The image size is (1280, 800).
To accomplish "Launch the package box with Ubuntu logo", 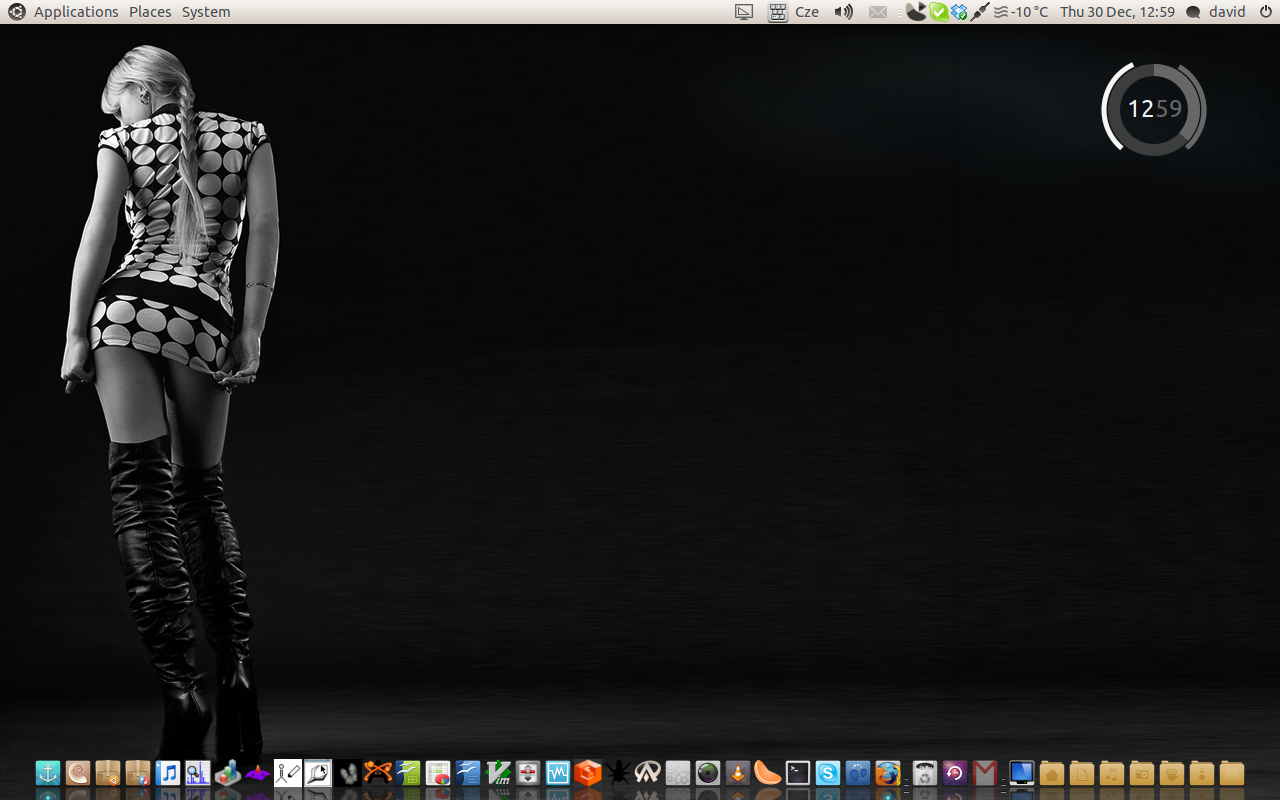I will [108, 773].
